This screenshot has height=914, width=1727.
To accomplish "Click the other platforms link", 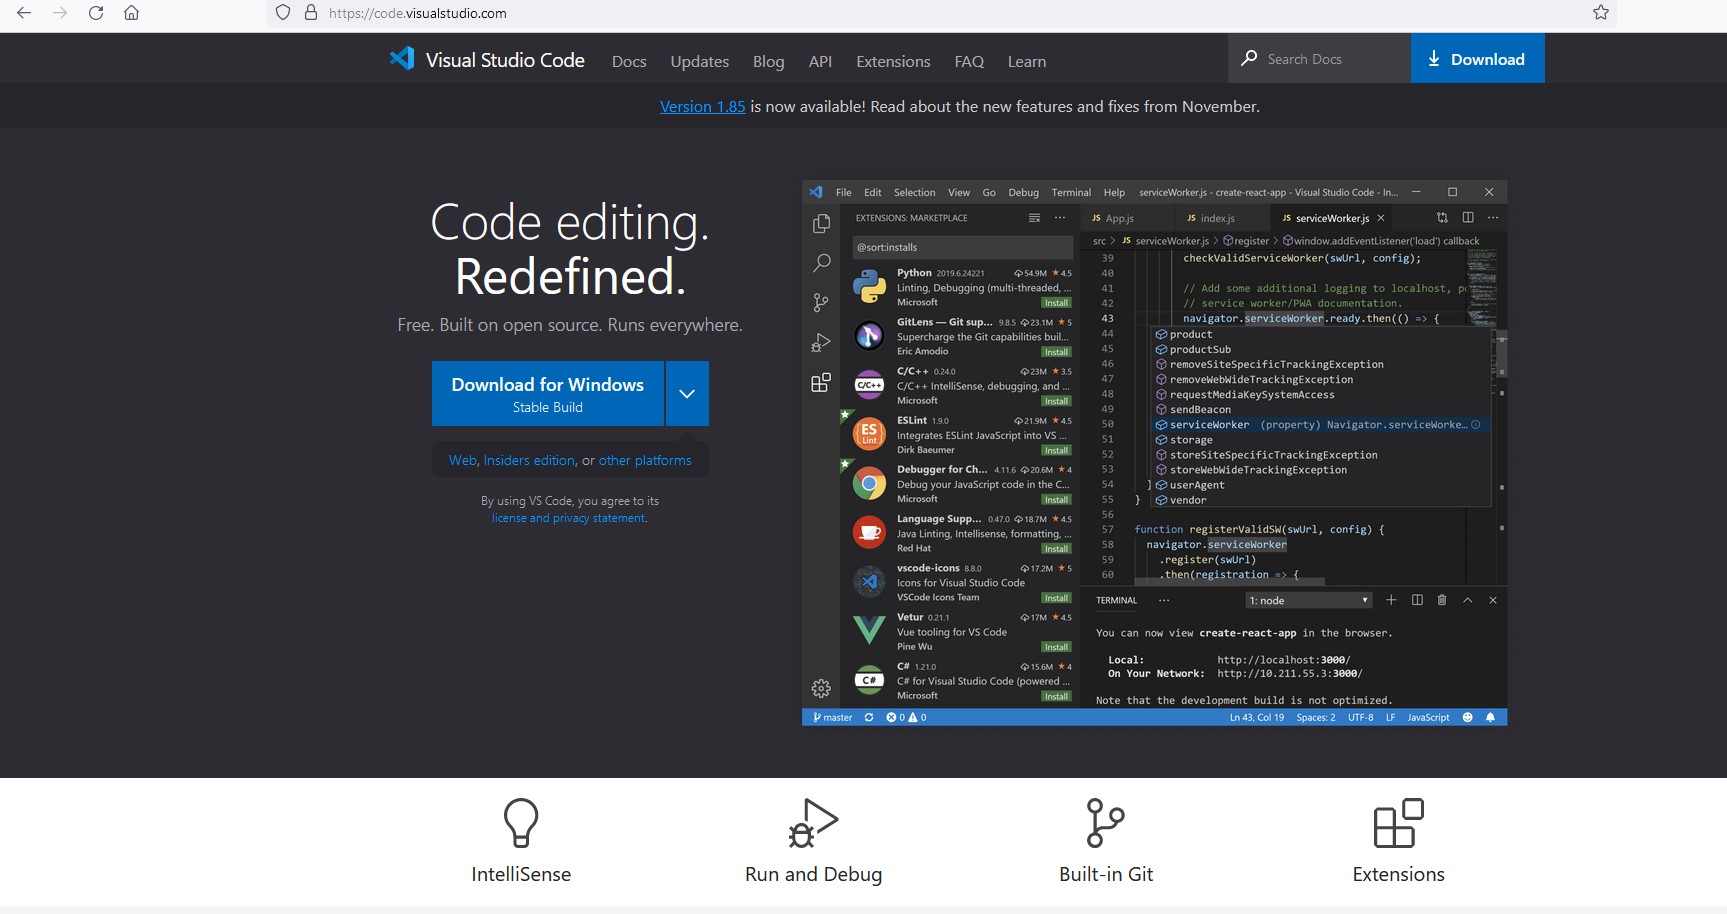I will pos(645,460).
